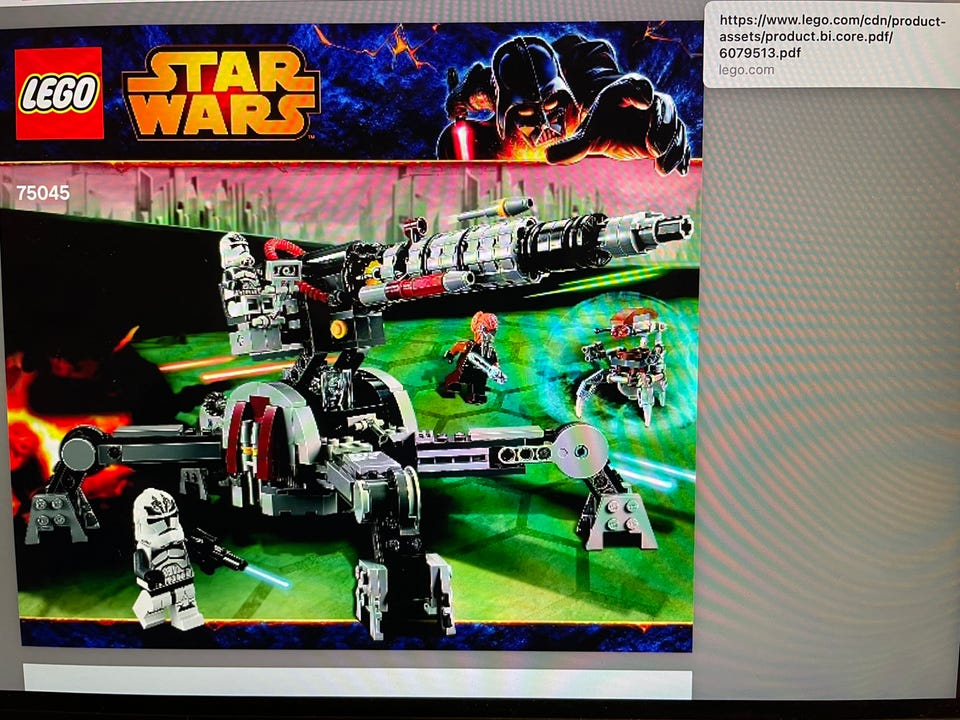Click the Star Wars logo
960x720 pixels.
coord(221,92)
